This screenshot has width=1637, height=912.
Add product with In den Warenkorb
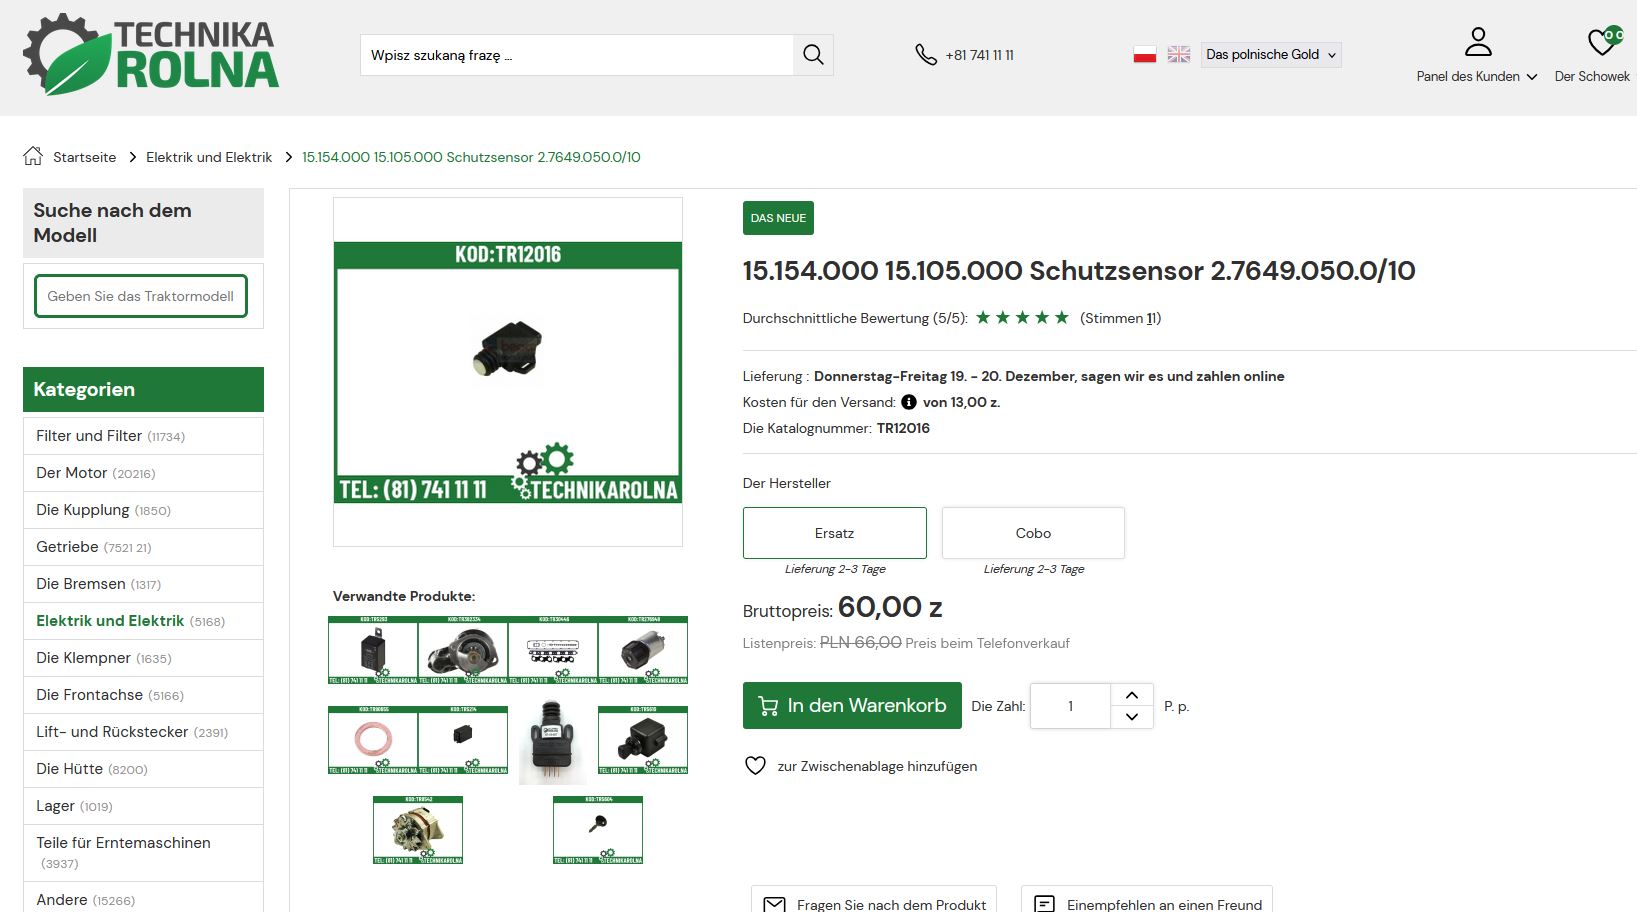[852, 706]
